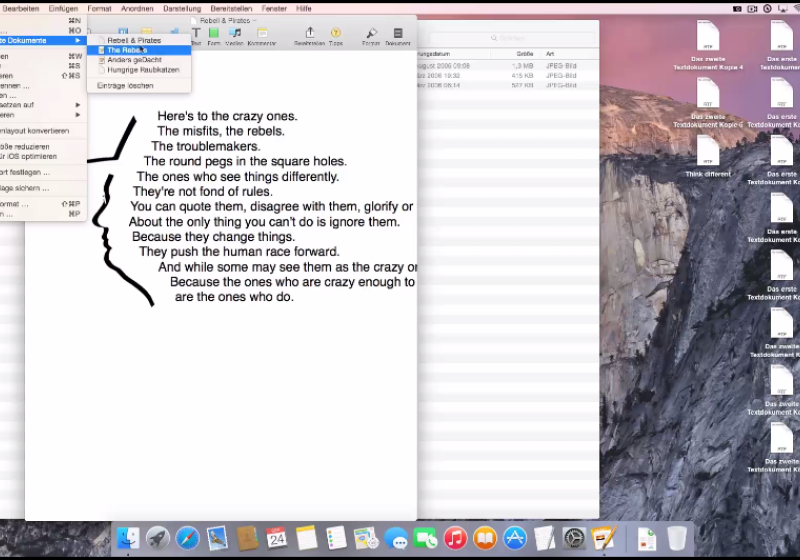Open the Darstellung menu

pos(182,8)
